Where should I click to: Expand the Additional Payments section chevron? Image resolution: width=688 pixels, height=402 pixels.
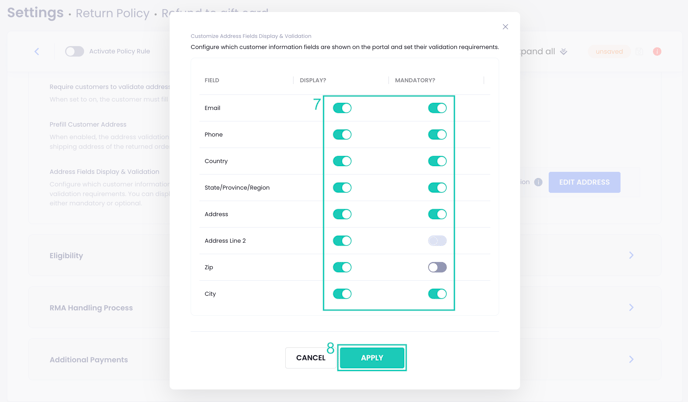click(x=631, y=359)
